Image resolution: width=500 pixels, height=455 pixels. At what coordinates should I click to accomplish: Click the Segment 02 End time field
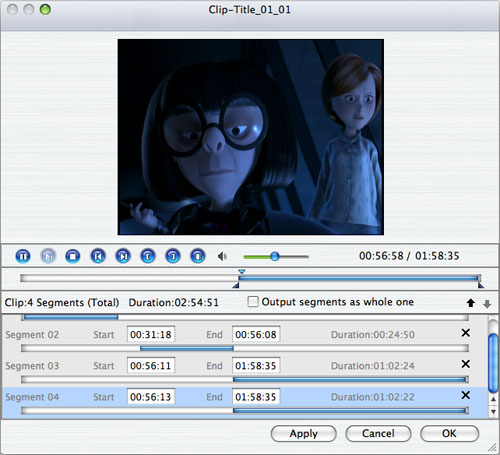tap(256, 334)
